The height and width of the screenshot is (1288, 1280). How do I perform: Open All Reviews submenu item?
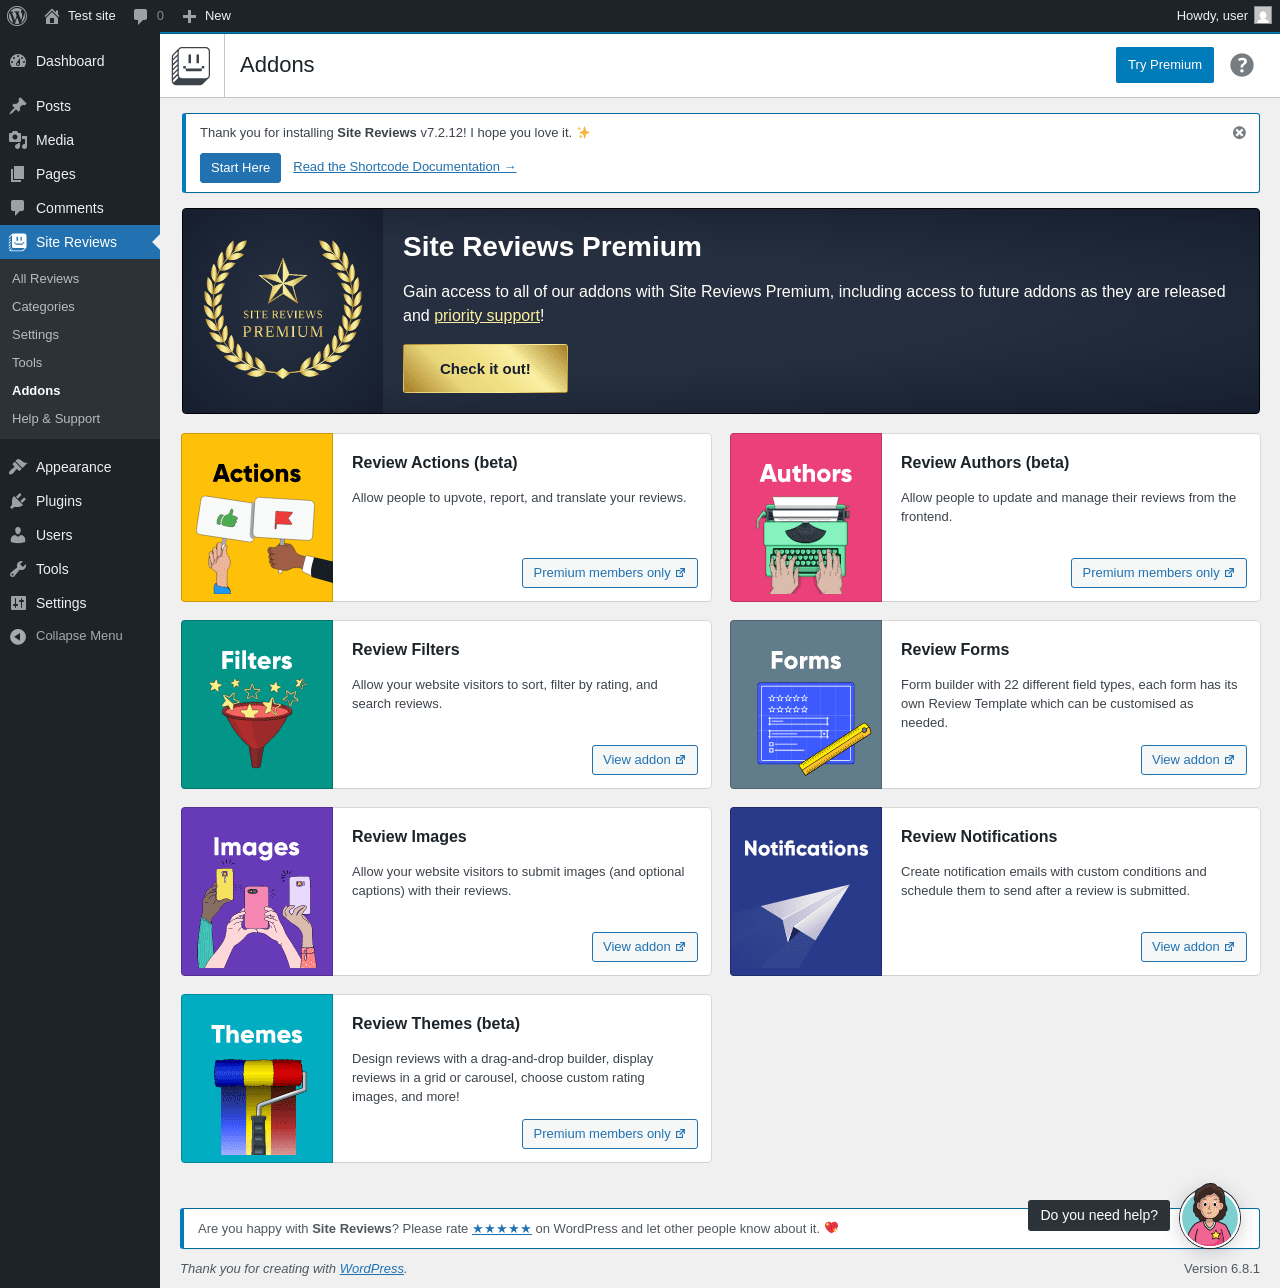point(45,279)
